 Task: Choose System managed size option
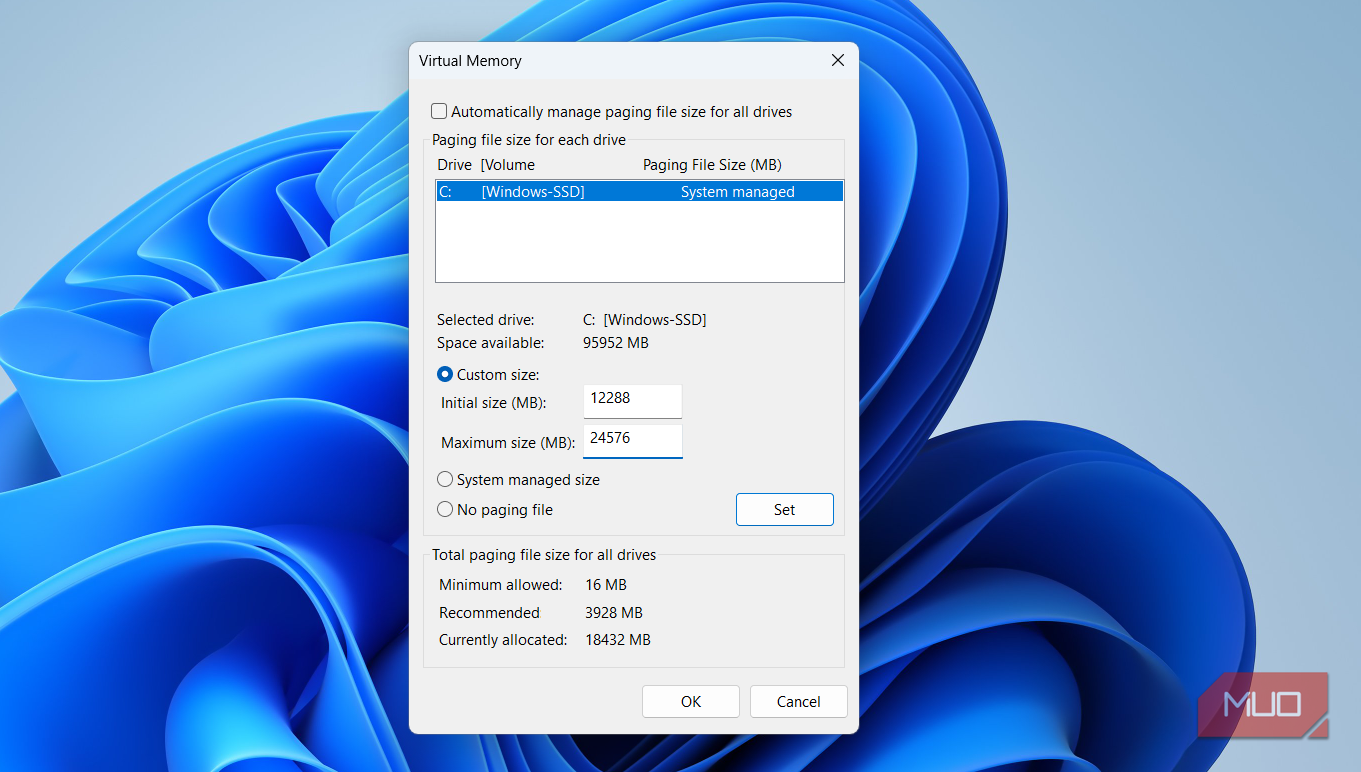445,480
